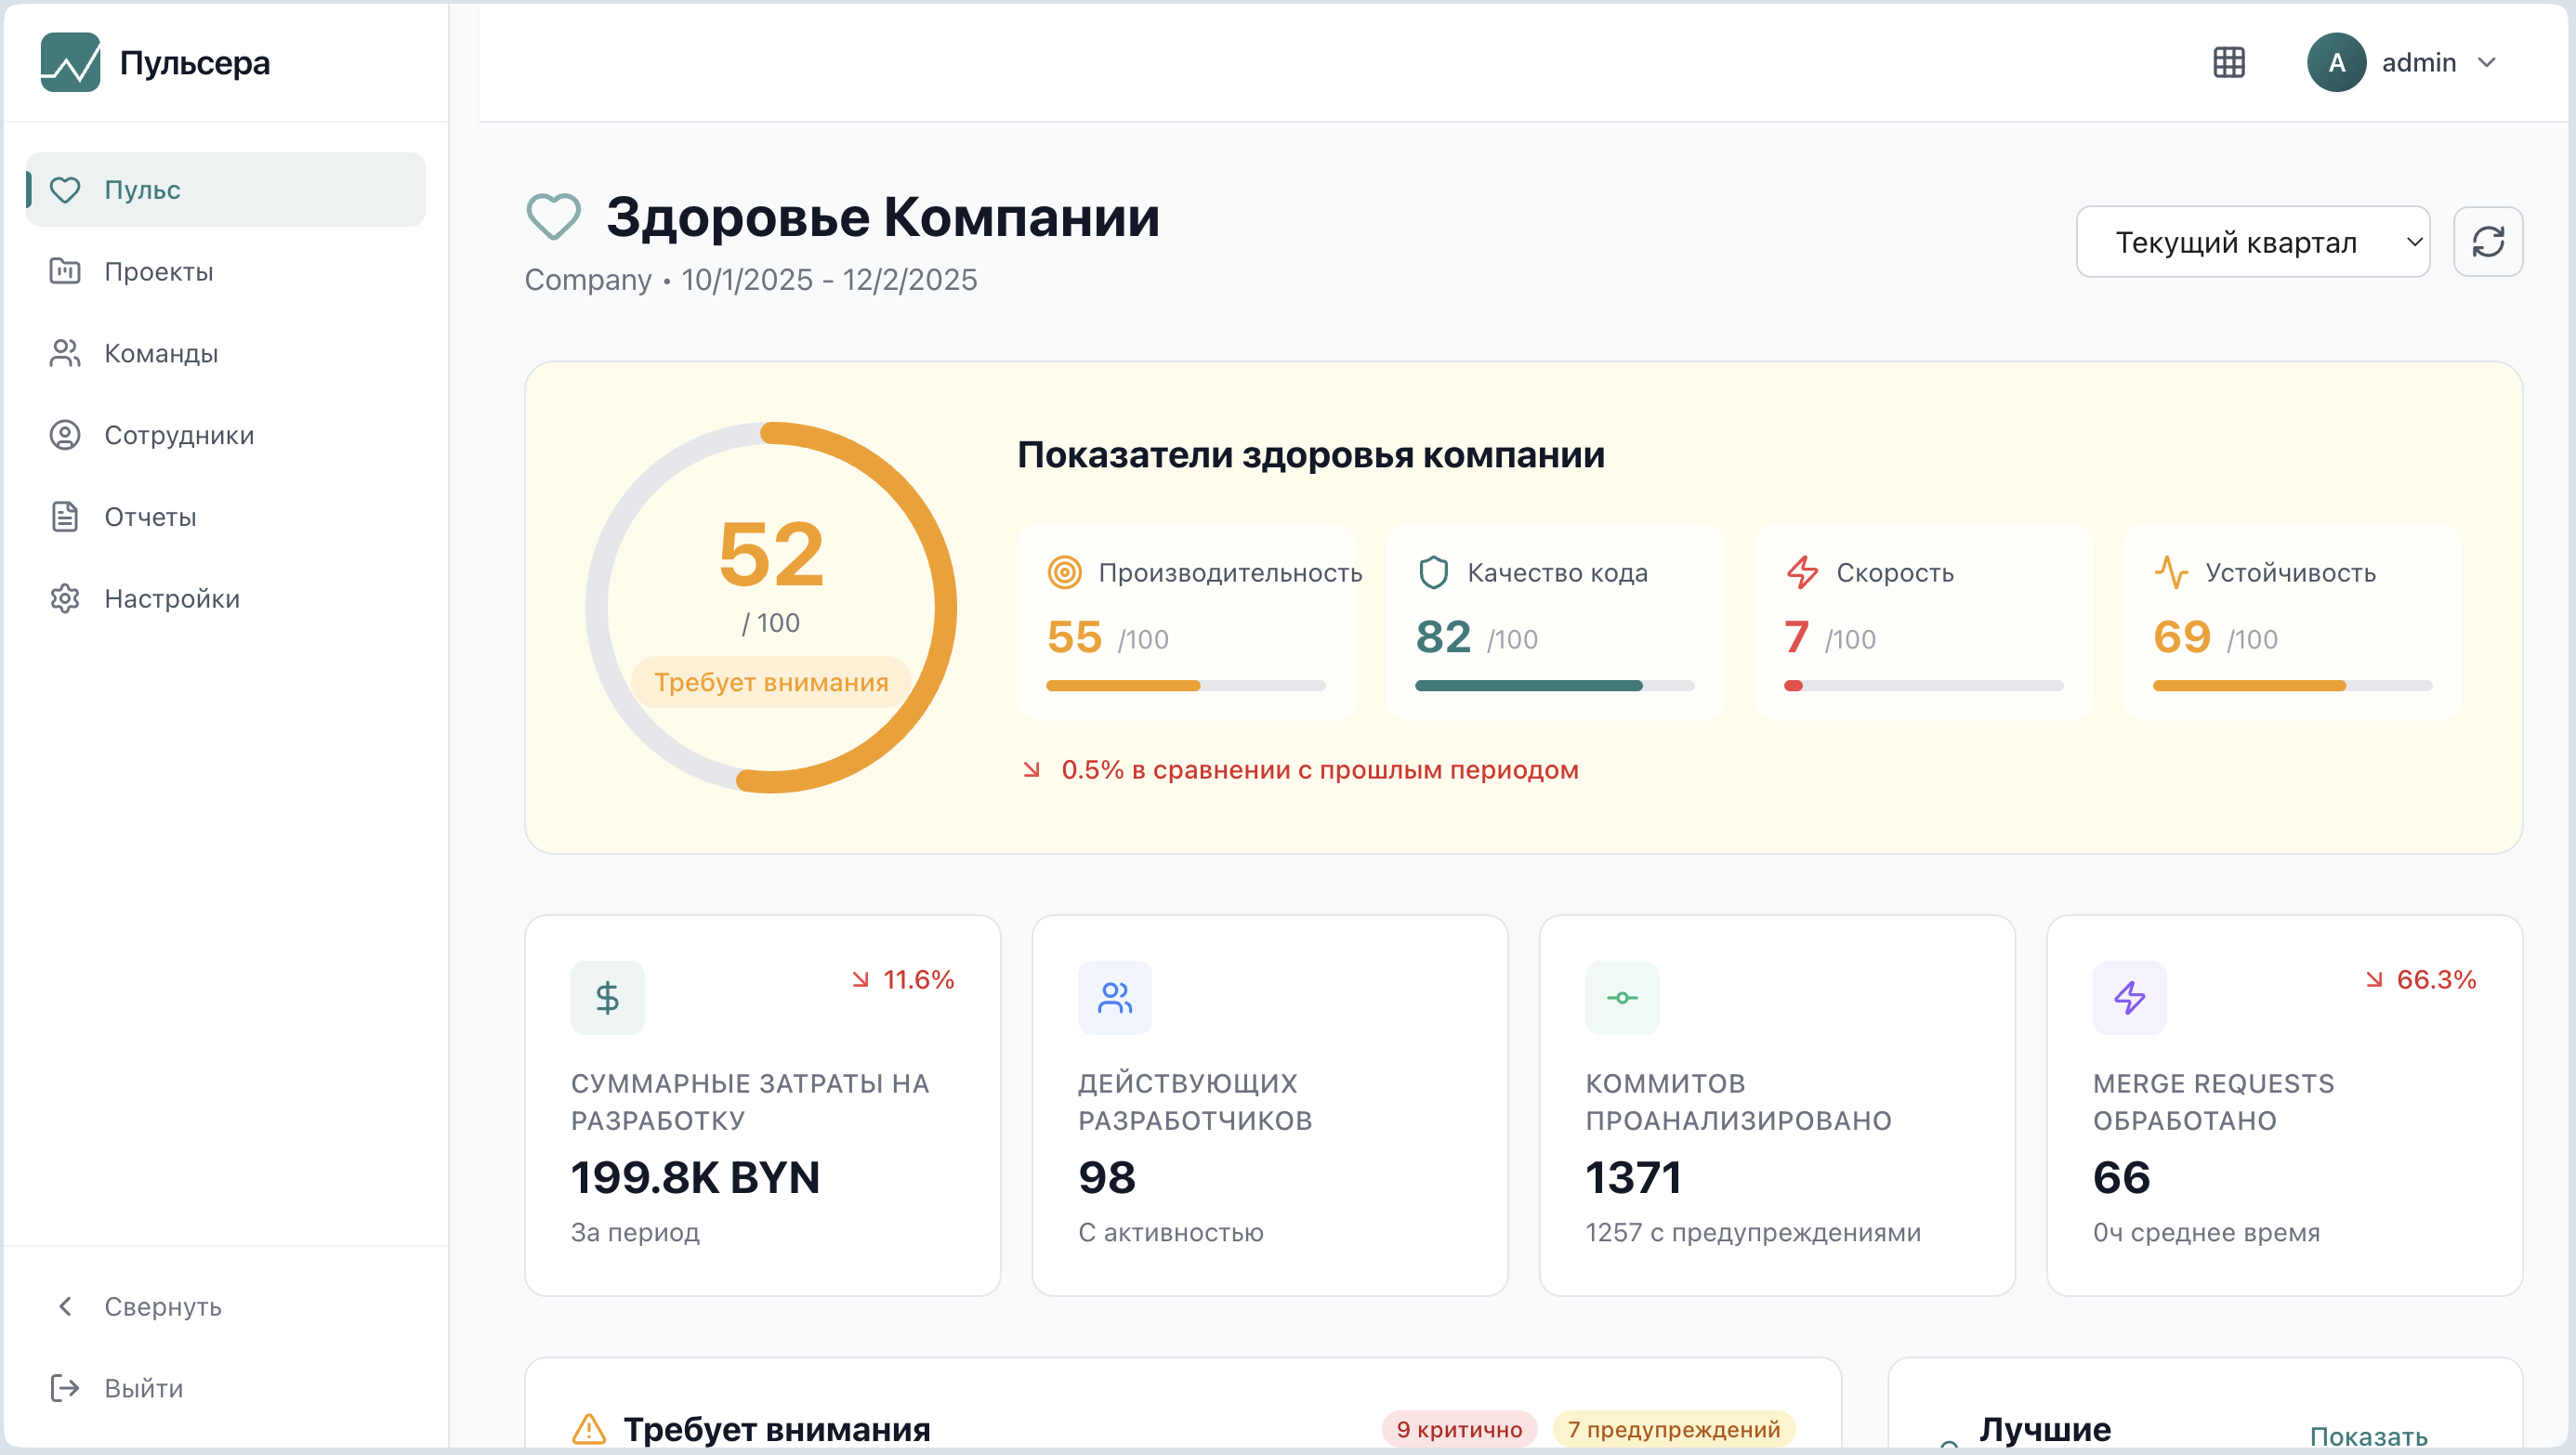Click the Качество кода progress bar
Image resolution: width=2576 pixels, height=1455 pixels.
[x=1553, y=686]
